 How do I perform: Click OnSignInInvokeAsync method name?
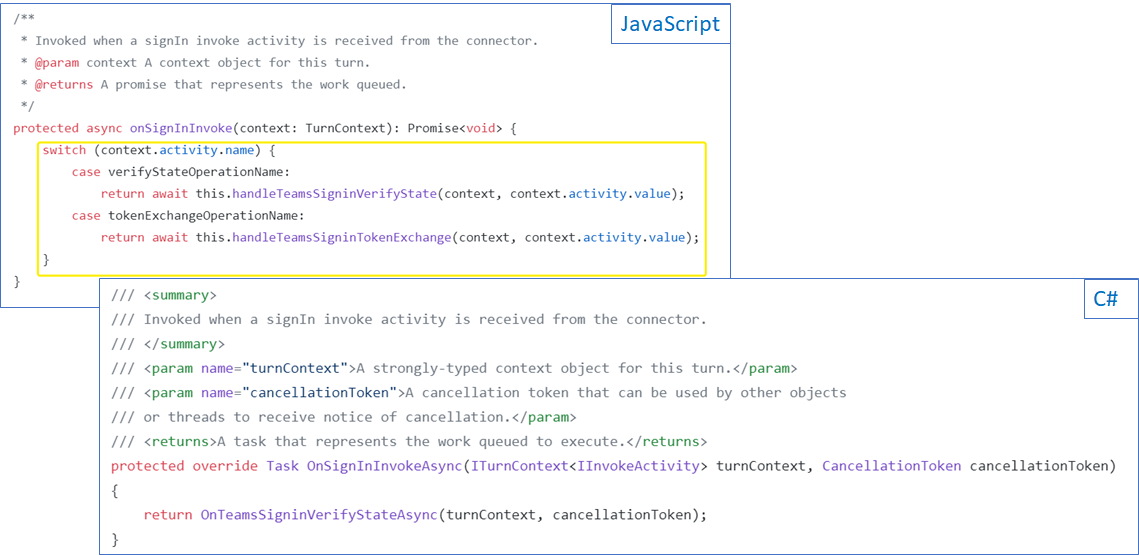385,466
